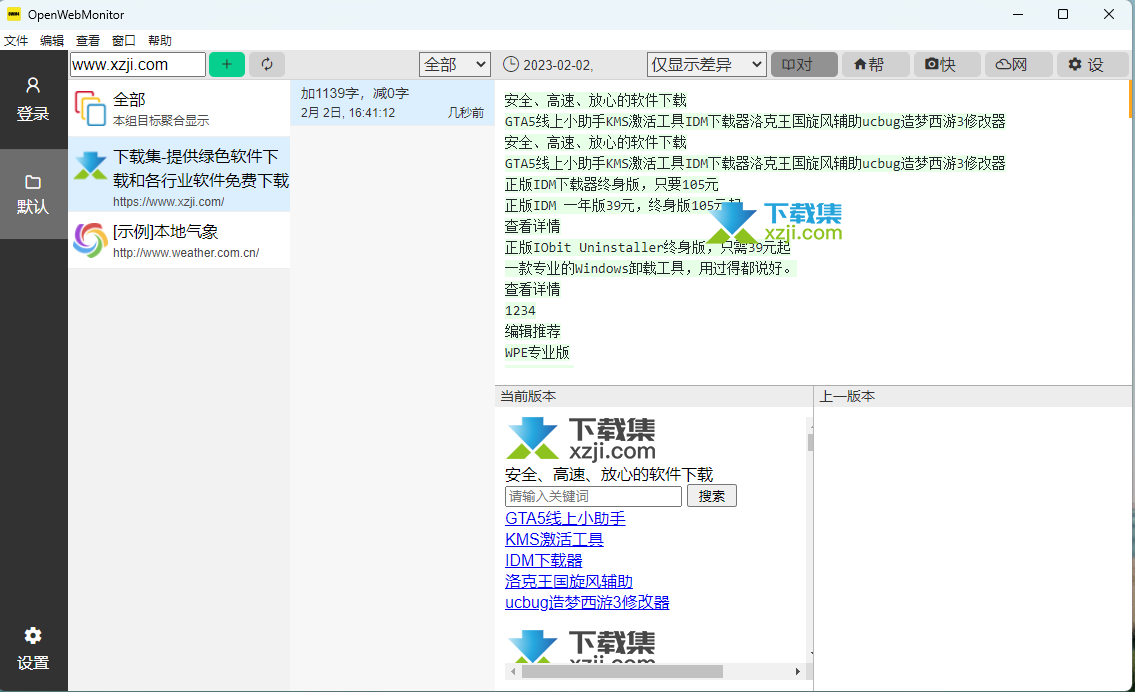Click the OpenWebMonitor app icon in title bar
The width and height of the screenshot is (1135, 692).
(14, 14)
